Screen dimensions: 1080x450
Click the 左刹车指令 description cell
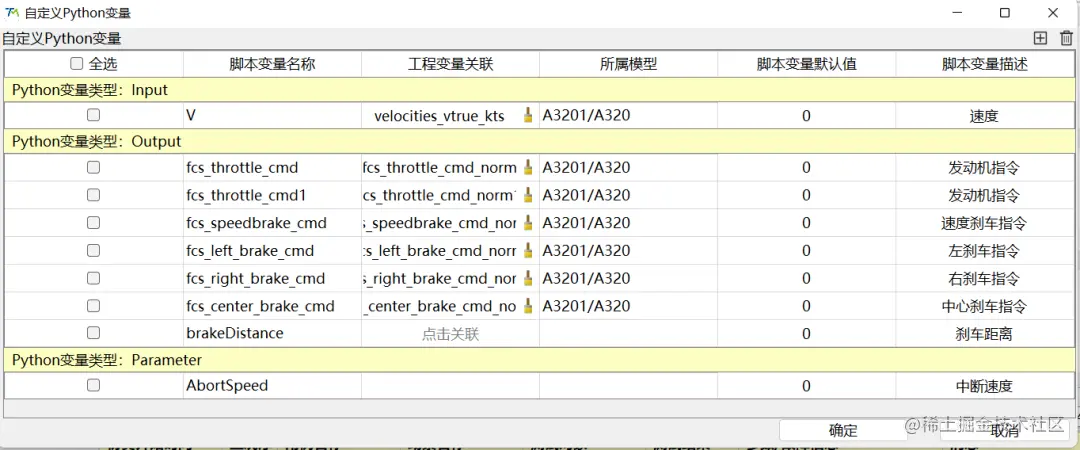(985, 251)
